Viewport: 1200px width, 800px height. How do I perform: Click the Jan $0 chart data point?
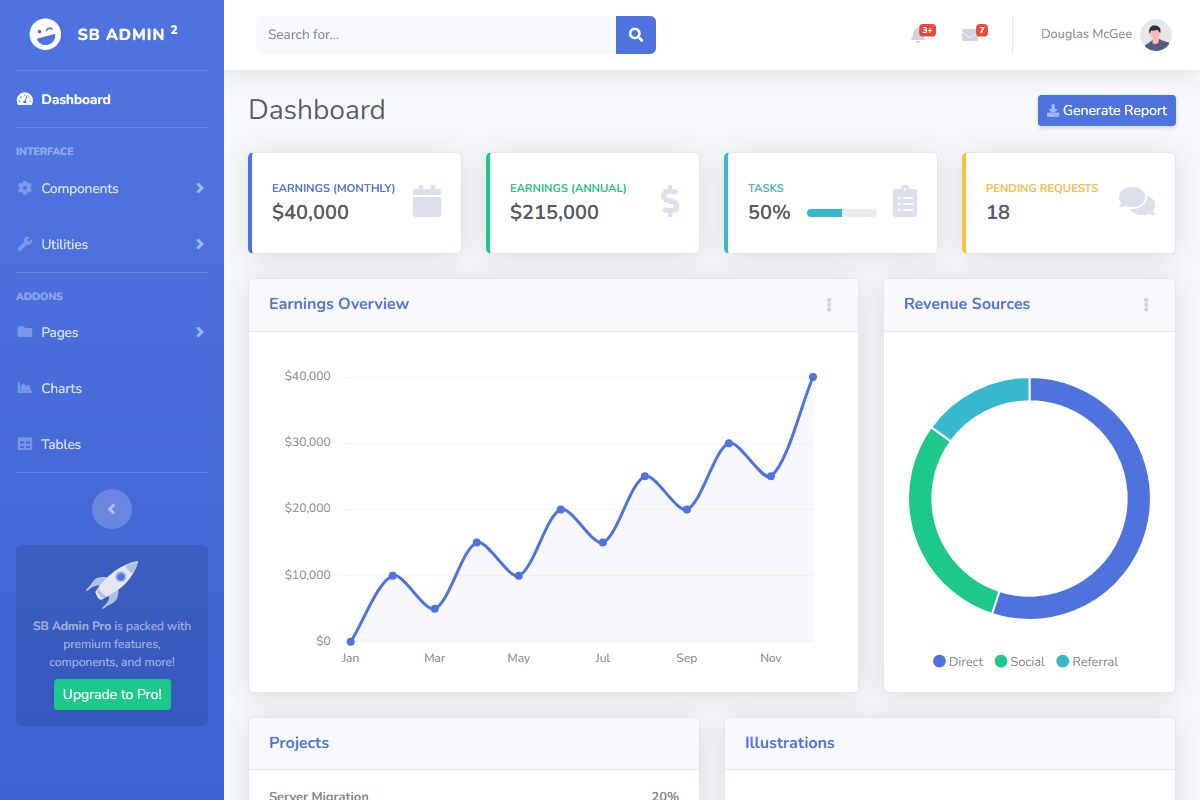coord(350,641)
